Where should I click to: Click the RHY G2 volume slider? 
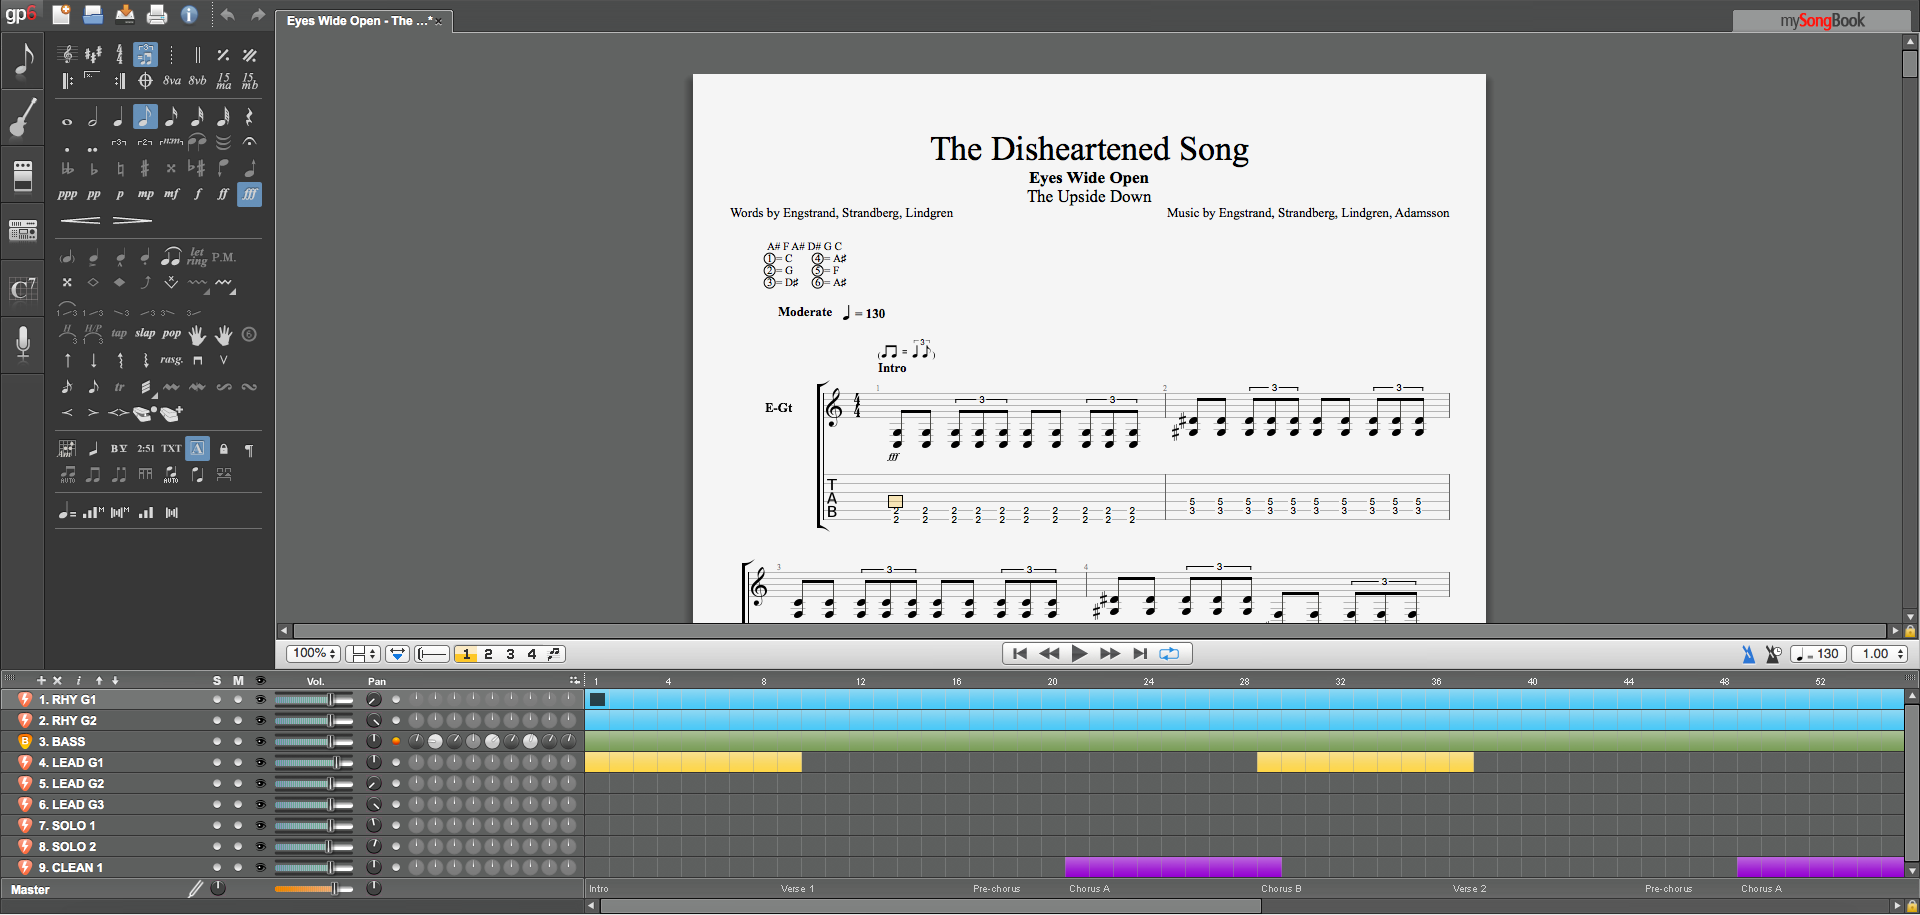click(313, 721)
